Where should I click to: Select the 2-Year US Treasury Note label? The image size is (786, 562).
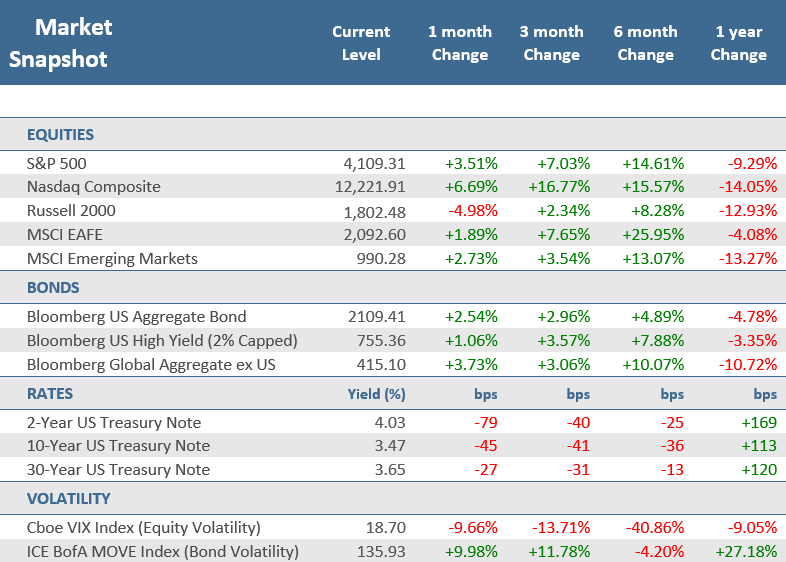point(114,423)
